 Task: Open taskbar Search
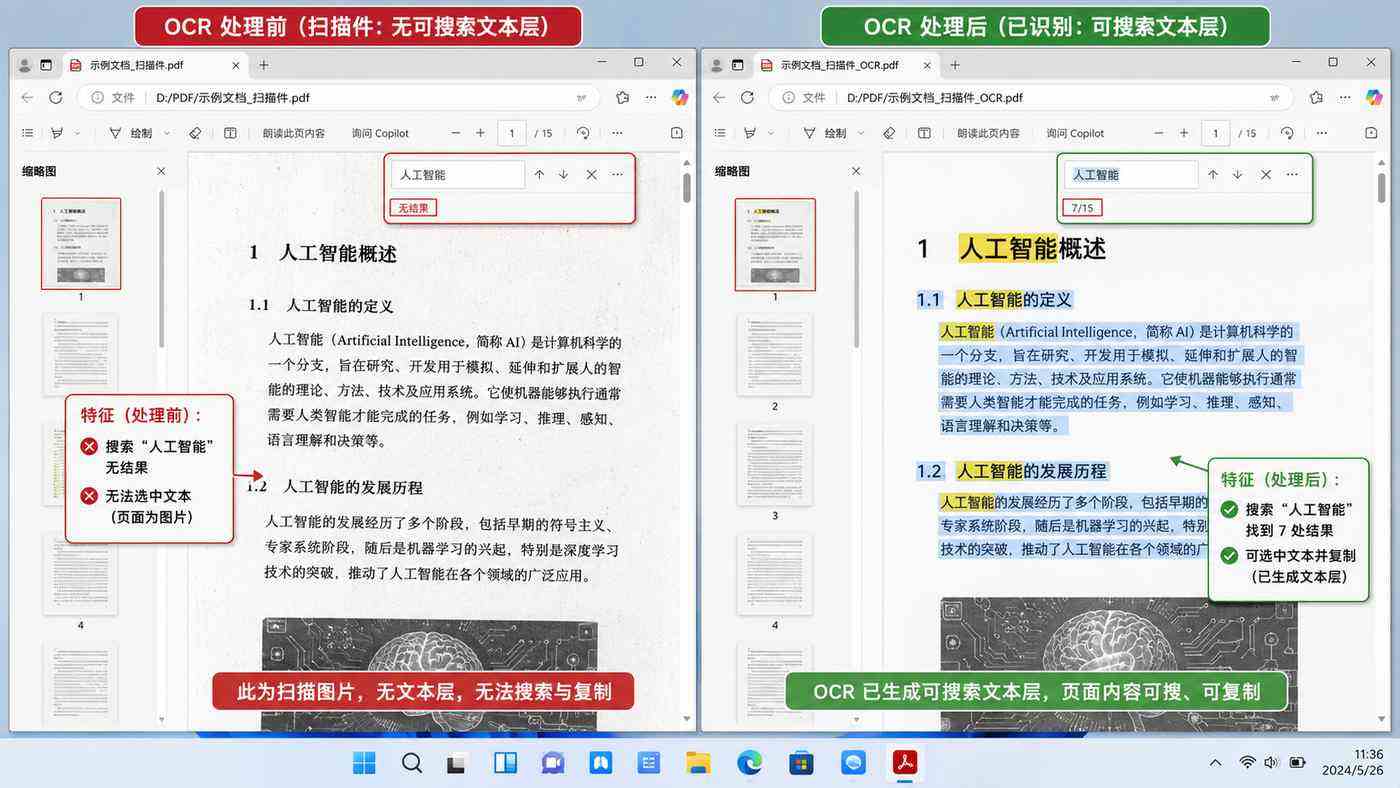click(x=411, y=763)
